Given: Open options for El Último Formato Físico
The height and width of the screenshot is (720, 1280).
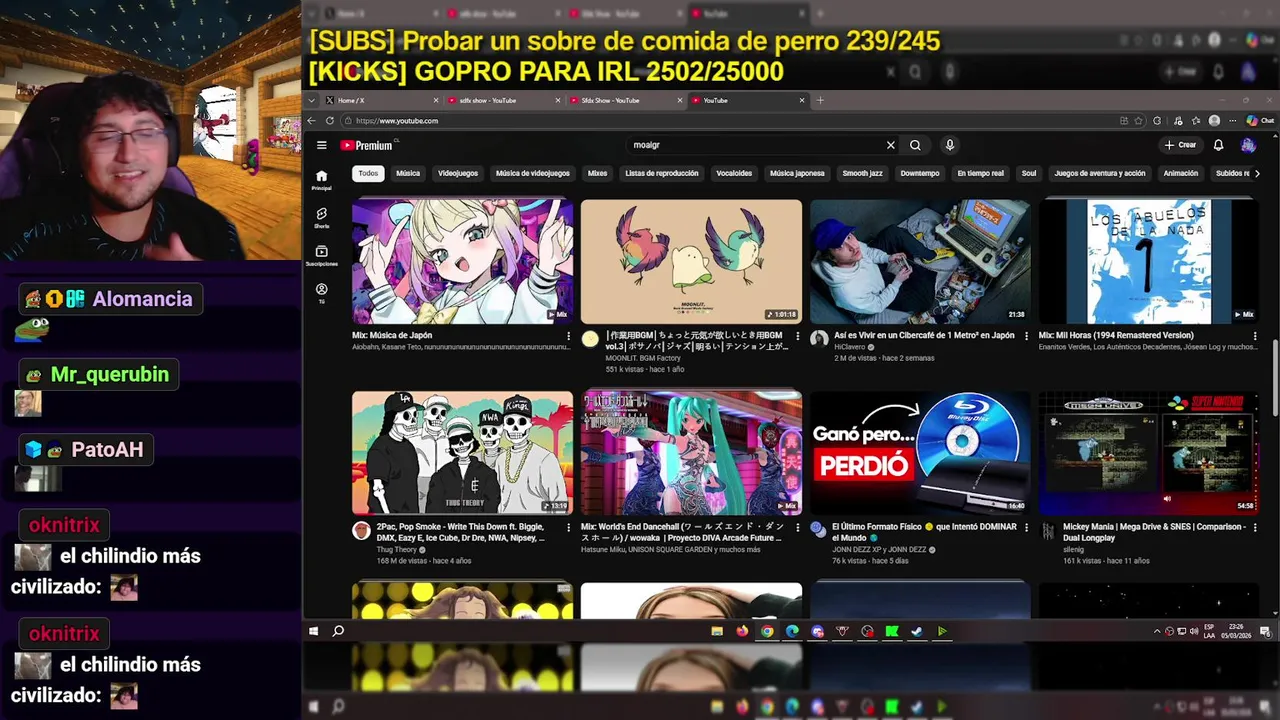Looking at the screenshot, I should (x=1027, y=527).
